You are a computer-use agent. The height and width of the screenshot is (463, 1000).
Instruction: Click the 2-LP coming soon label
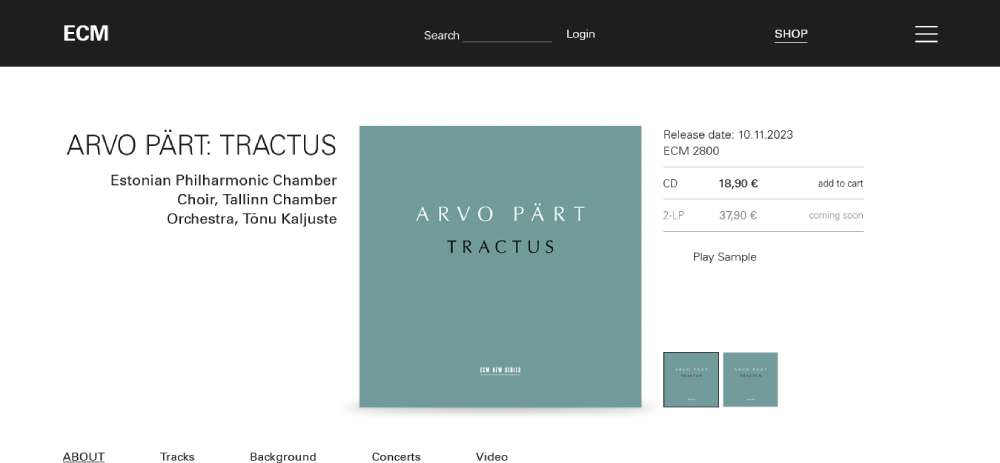835,216
